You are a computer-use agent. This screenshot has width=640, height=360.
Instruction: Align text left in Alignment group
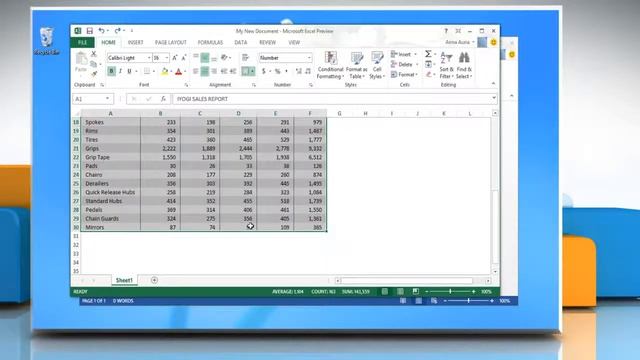(x=196, y=71)
